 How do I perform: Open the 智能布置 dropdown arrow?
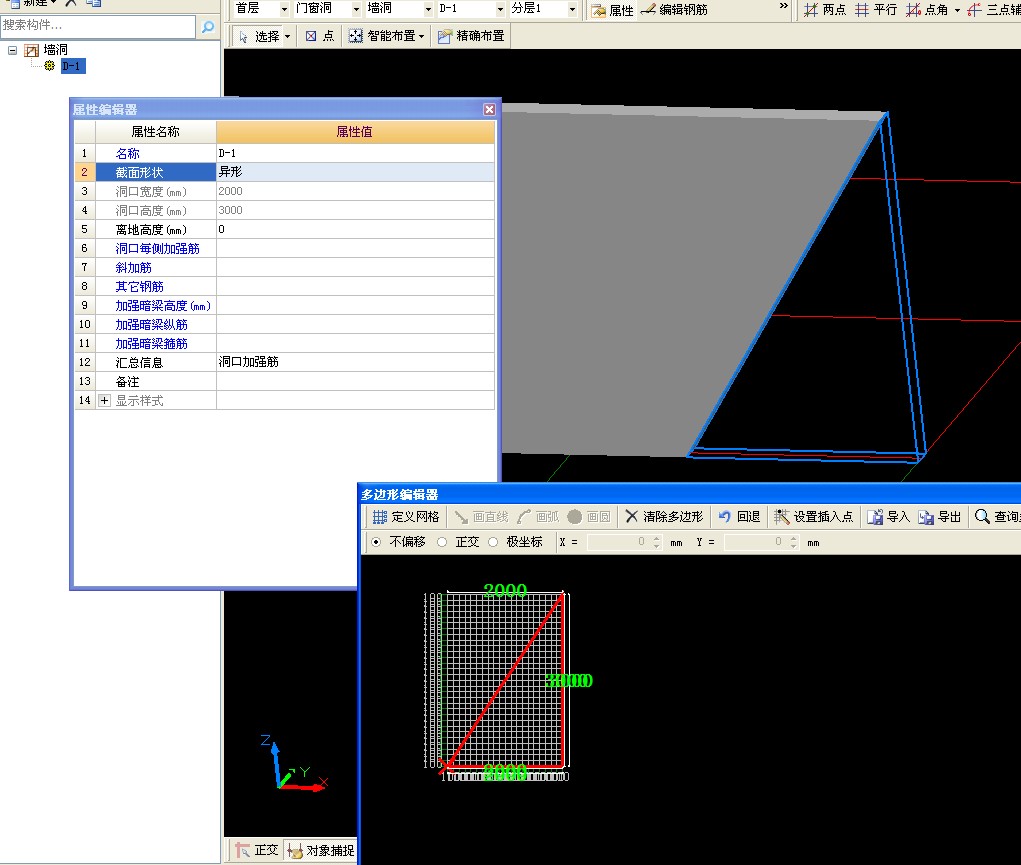(x=421, y=36)
